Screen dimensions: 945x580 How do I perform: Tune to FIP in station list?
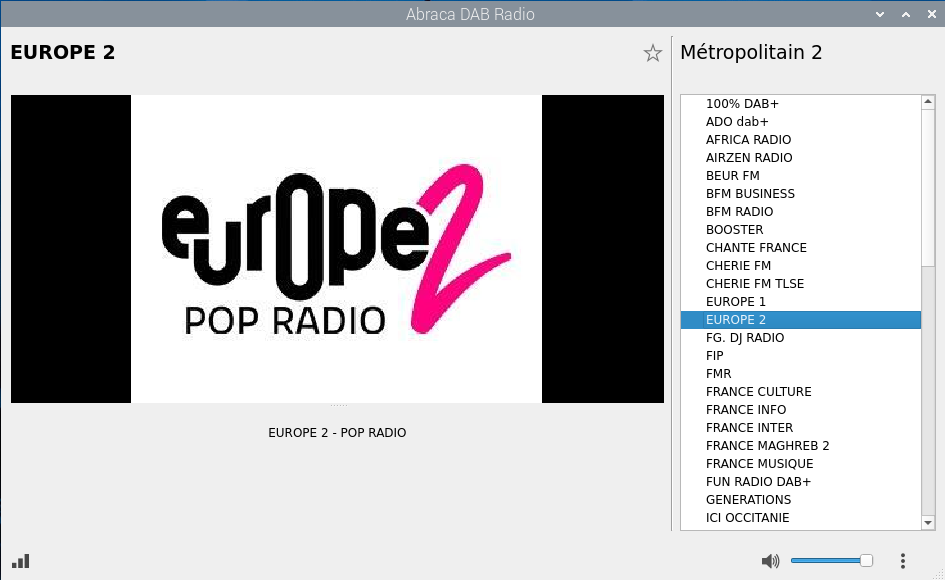tap(715, 356)
